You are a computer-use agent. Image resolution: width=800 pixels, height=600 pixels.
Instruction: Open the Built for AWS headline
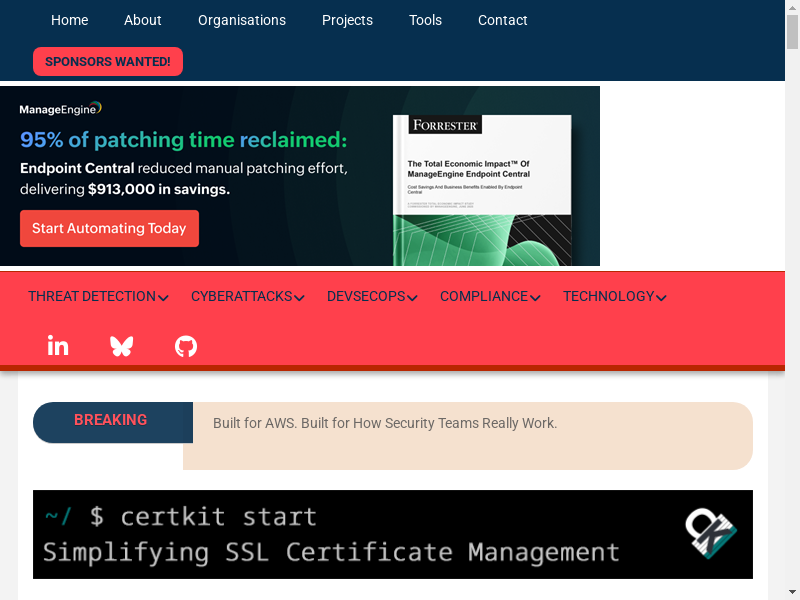pos(385,423)
